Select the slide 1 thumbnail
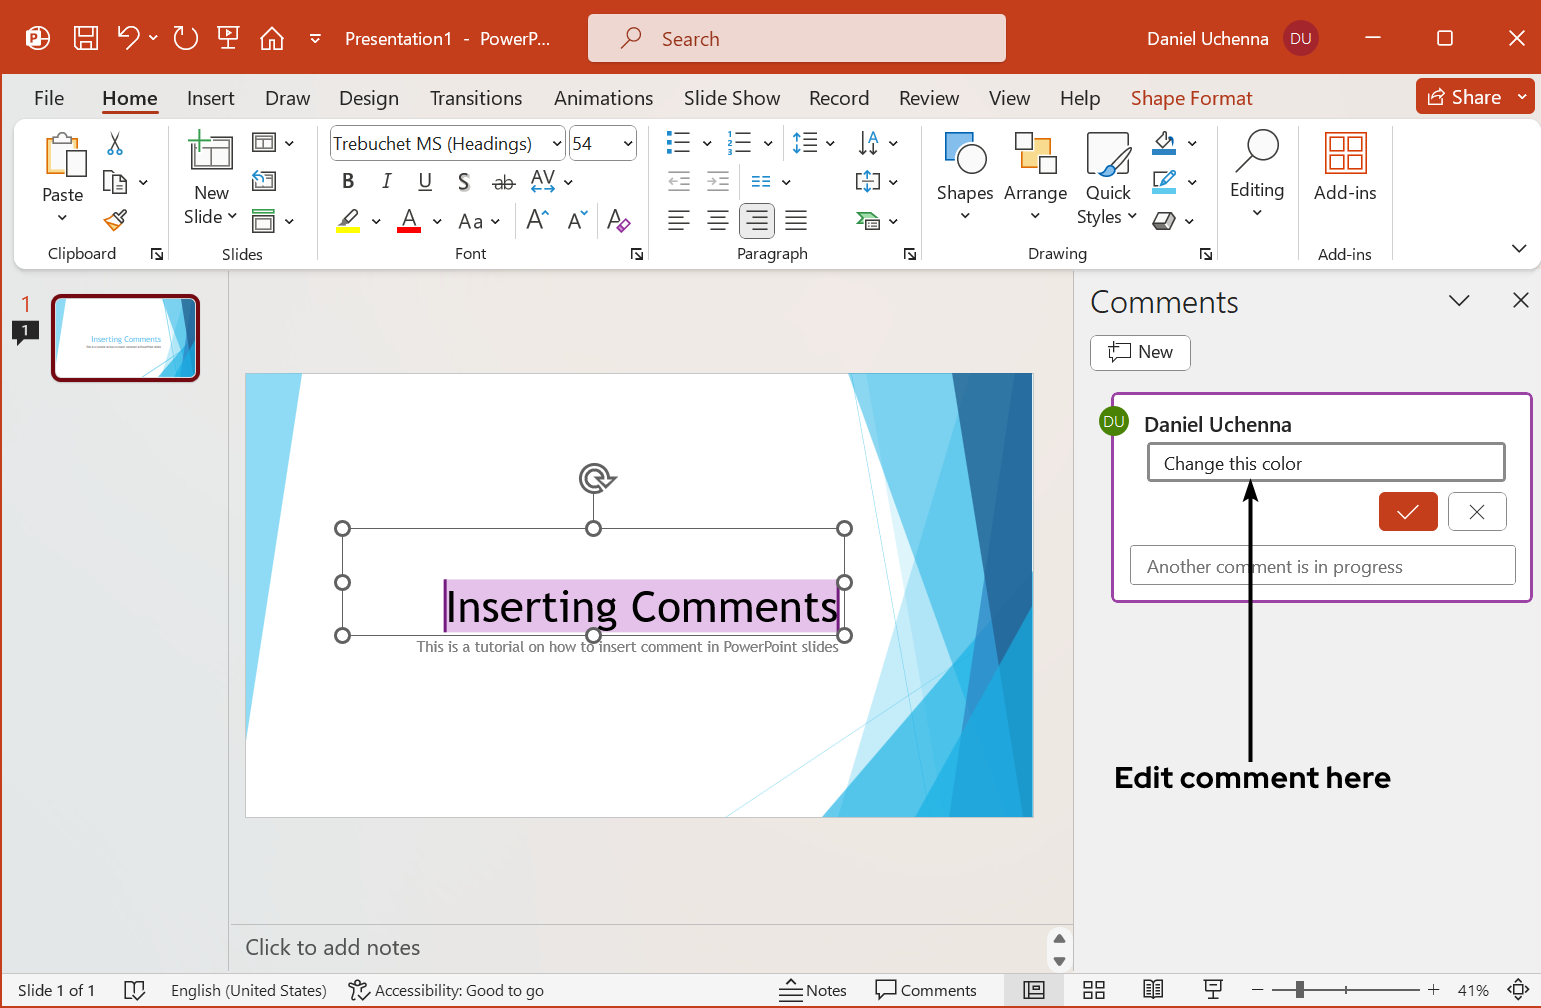 (x=125, y=338)
